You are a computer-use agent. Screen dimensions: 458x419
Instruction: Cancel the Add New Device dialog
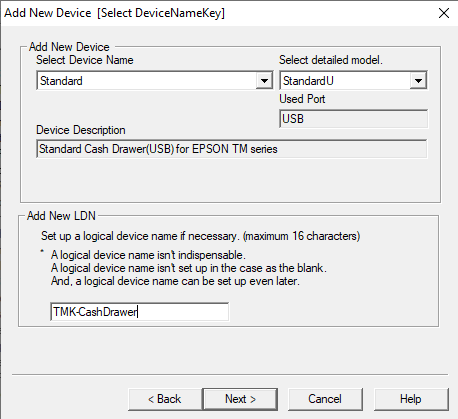point(325,399)
